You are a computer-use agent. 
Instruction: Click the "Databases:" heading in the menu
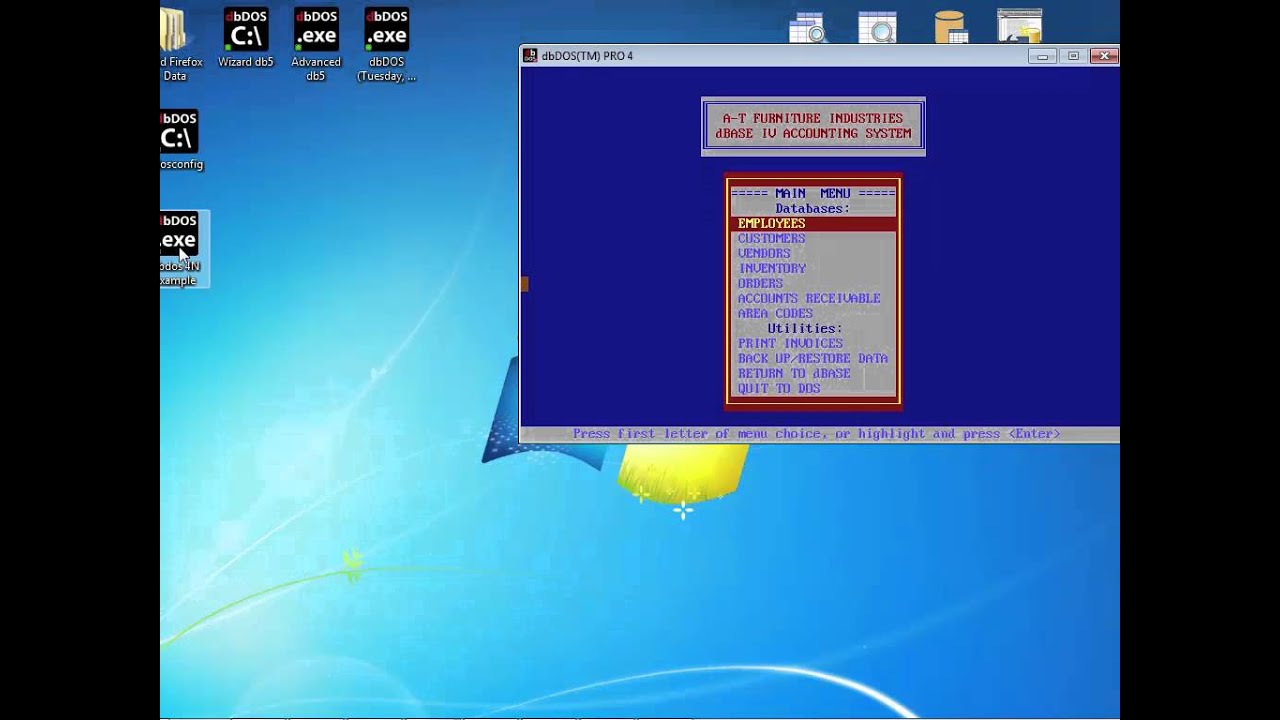pos(812,208)
